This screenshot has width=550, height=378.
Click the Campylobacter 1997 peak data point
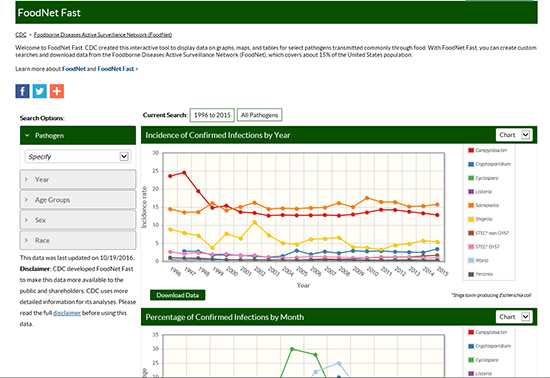point(184,173)
